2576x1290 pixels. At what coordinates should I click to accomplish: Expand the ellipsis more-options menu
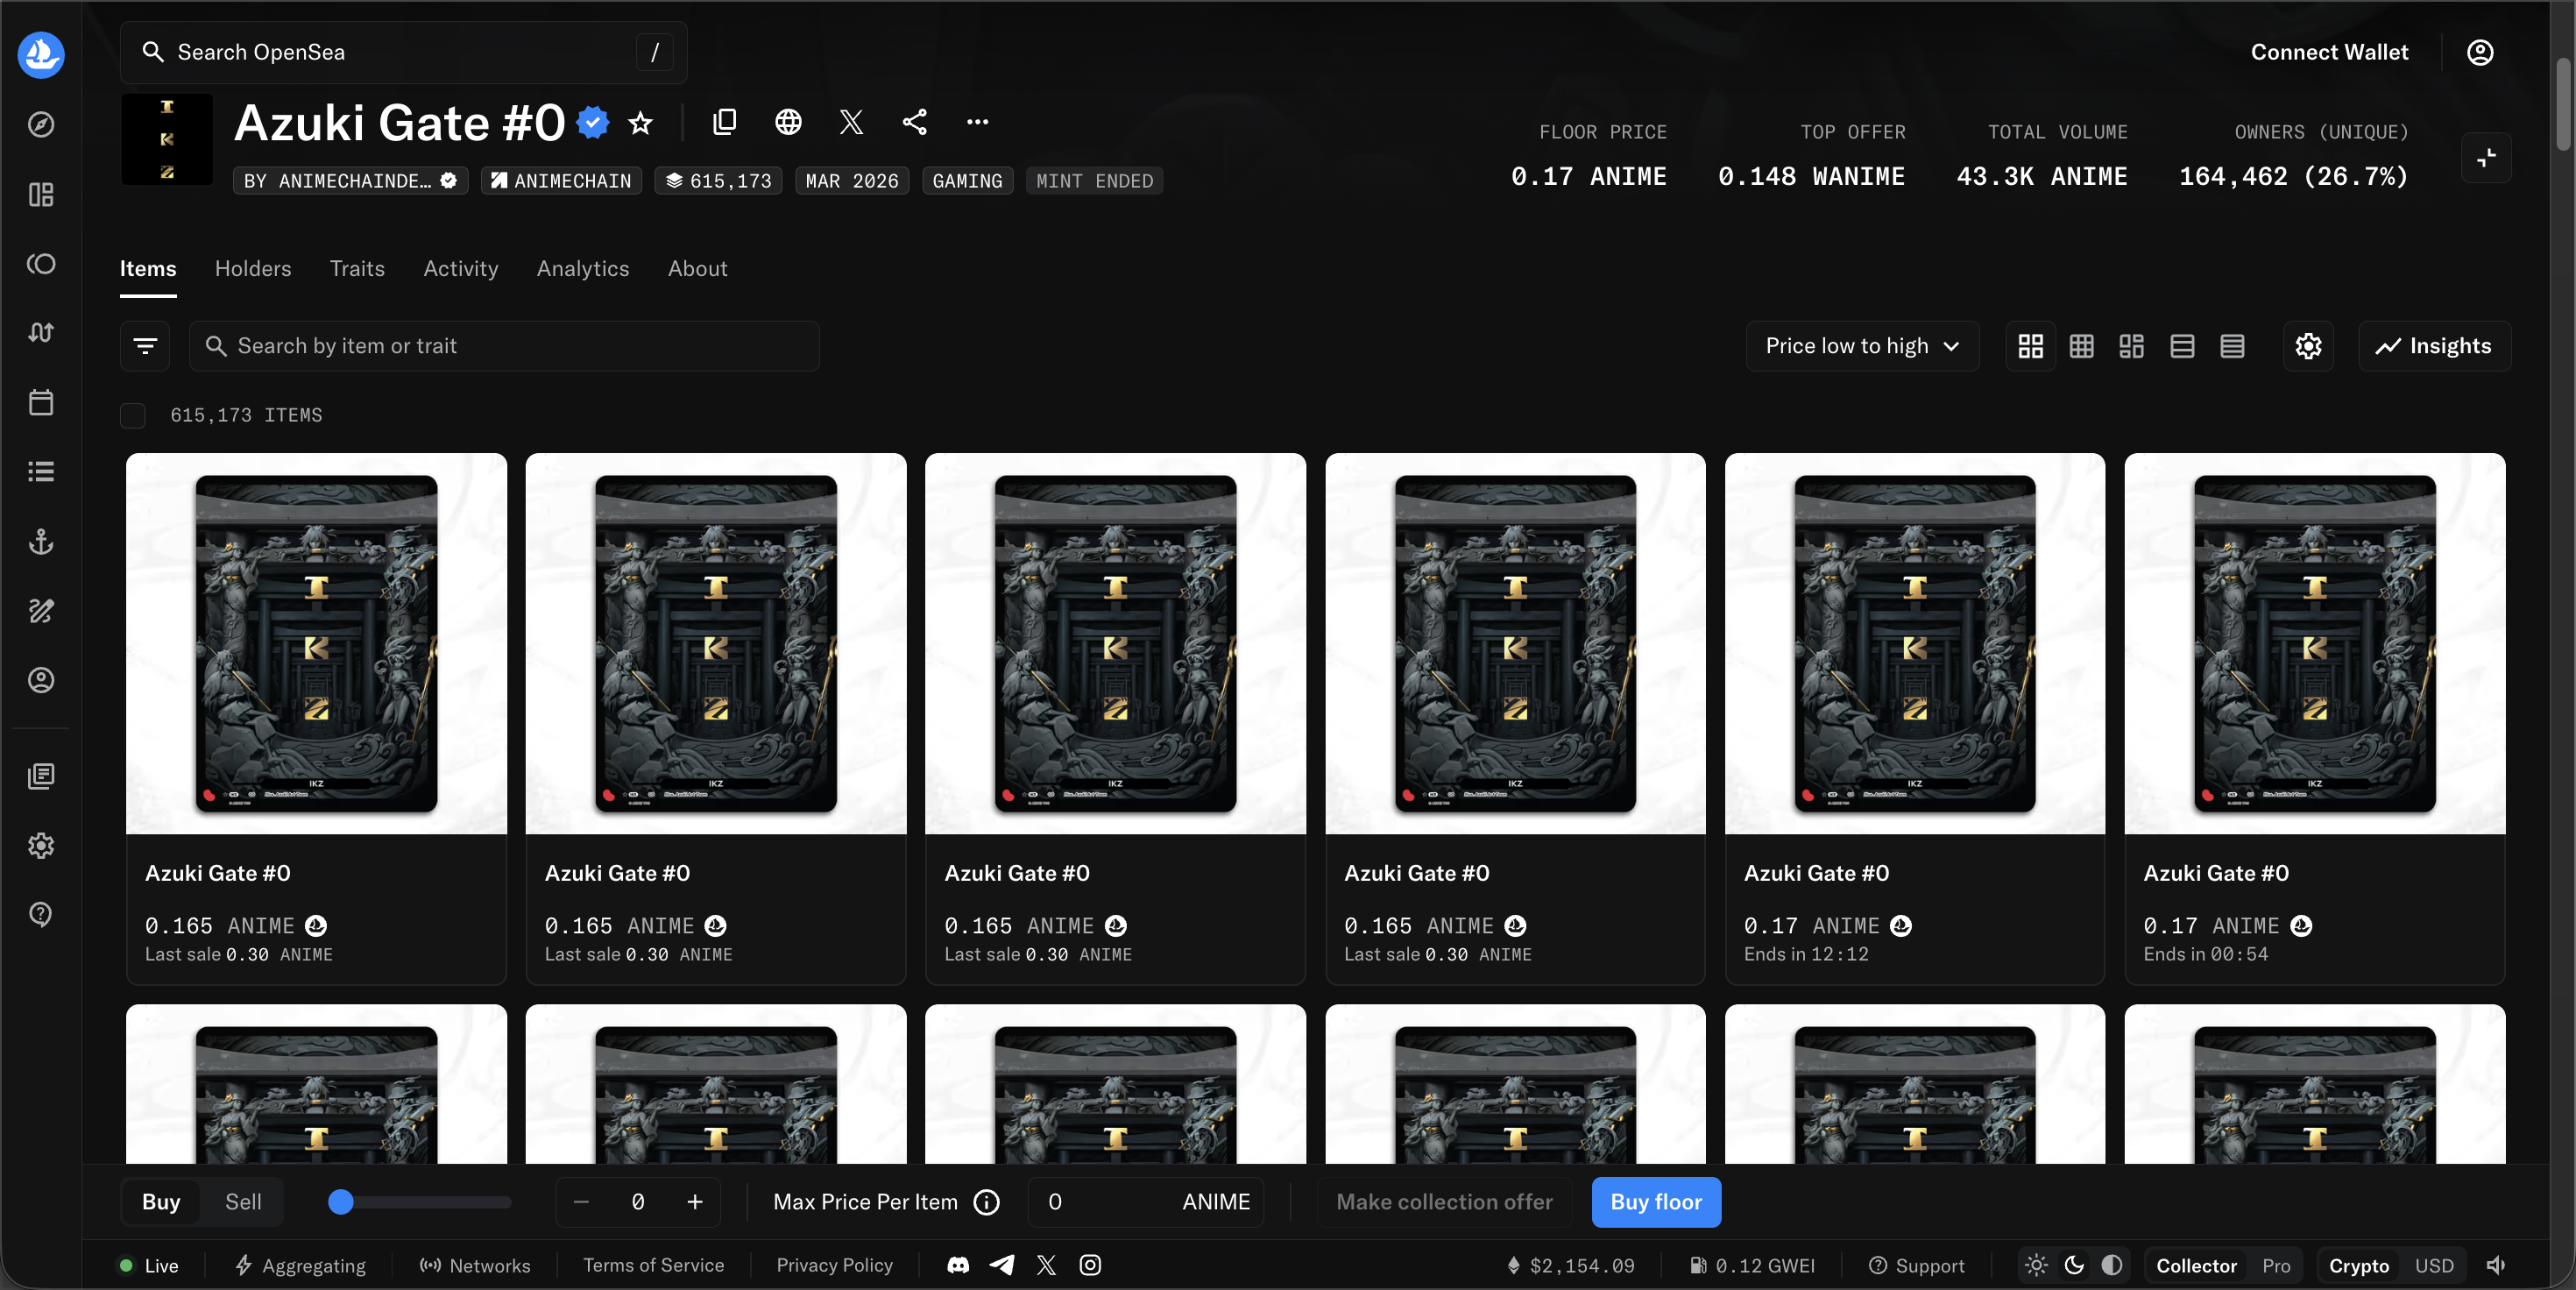(977, 122)
